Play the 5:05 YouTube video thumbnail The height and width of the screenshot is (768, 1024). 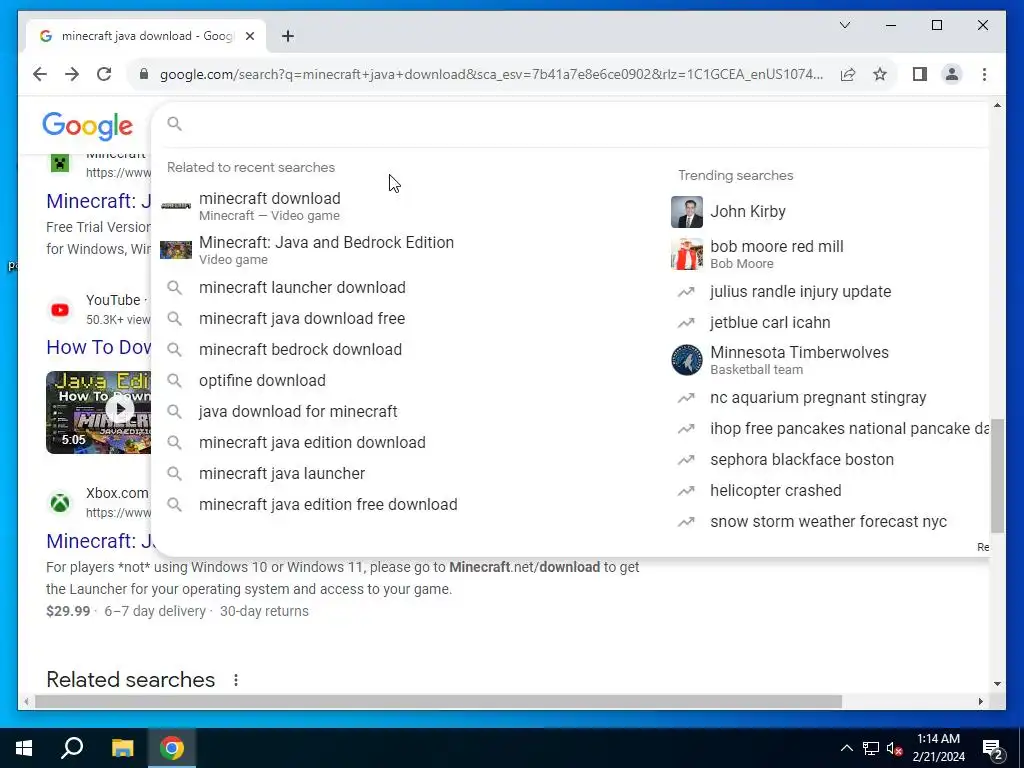click(98, 412)
